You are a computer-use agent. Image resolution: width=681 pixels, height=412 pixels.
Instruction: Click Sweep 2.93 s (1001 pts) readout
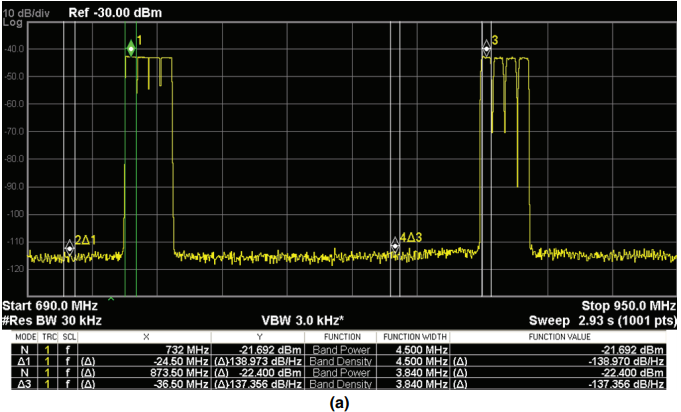pyautogui.click(x=603, y=321)
